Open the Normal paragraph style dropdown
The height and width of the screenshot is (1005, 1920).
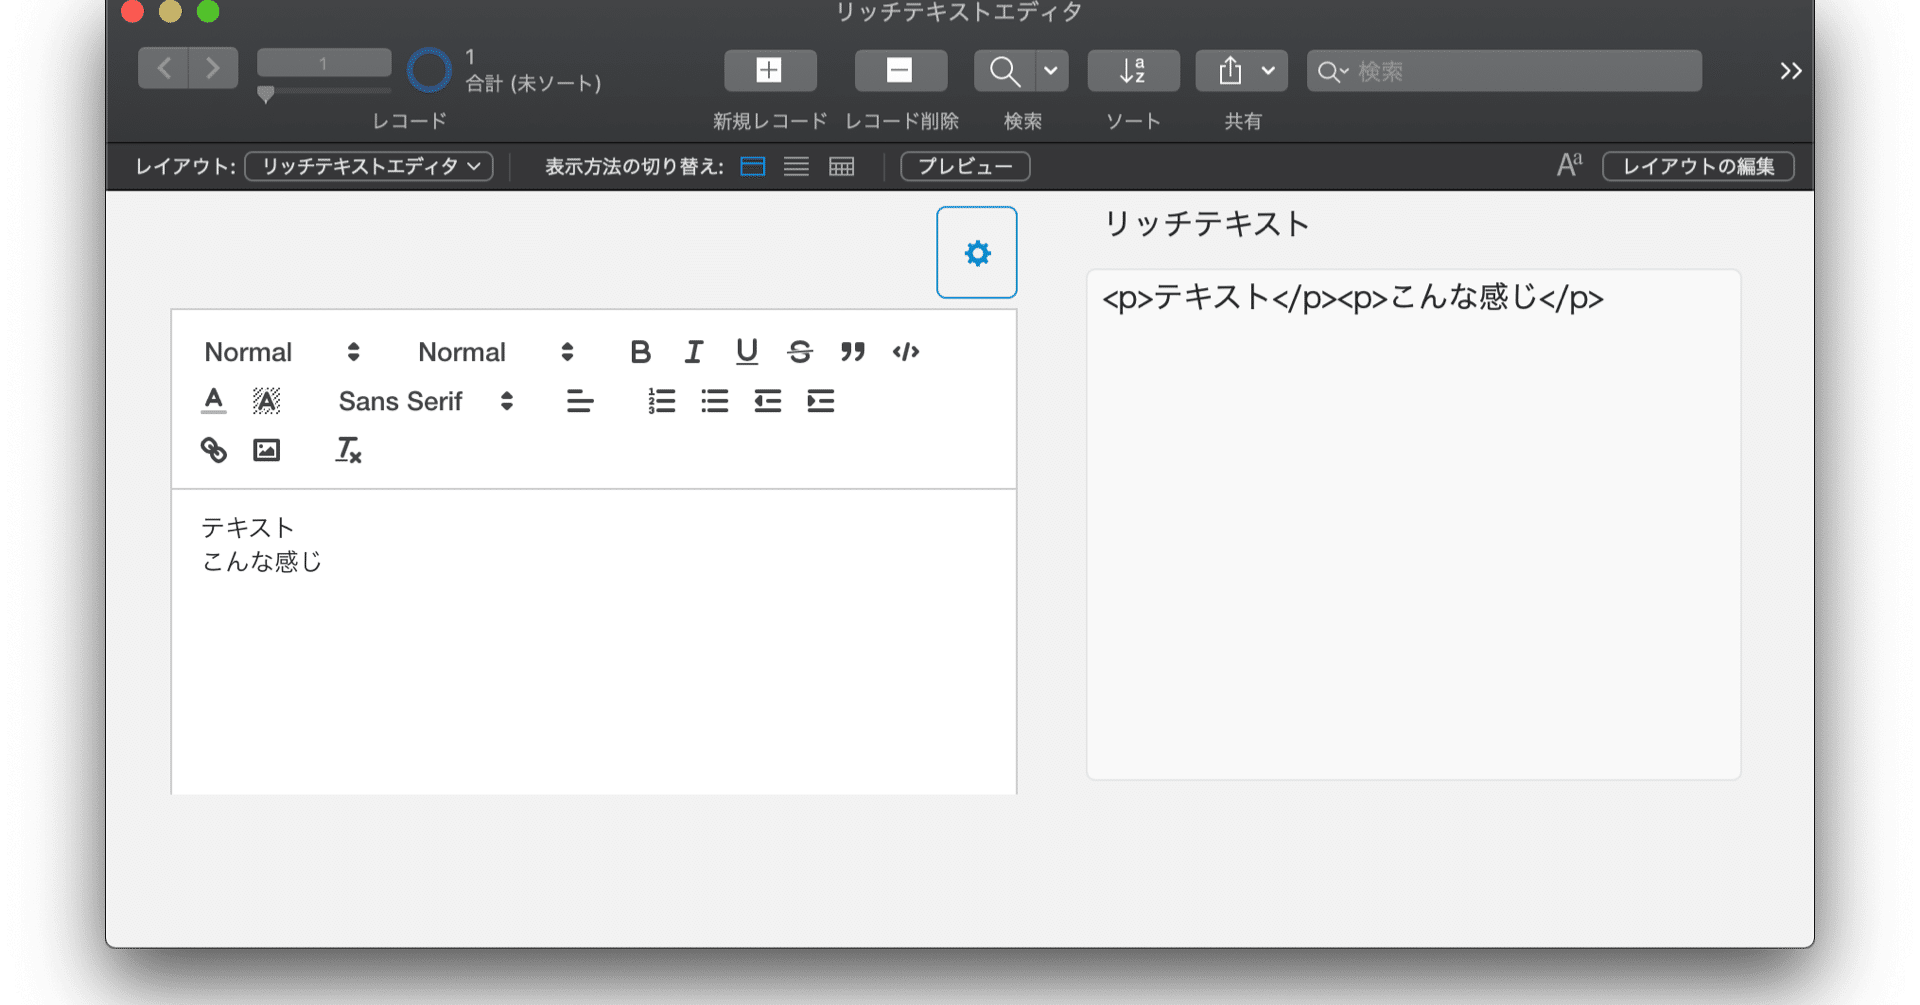coord(278,352)
